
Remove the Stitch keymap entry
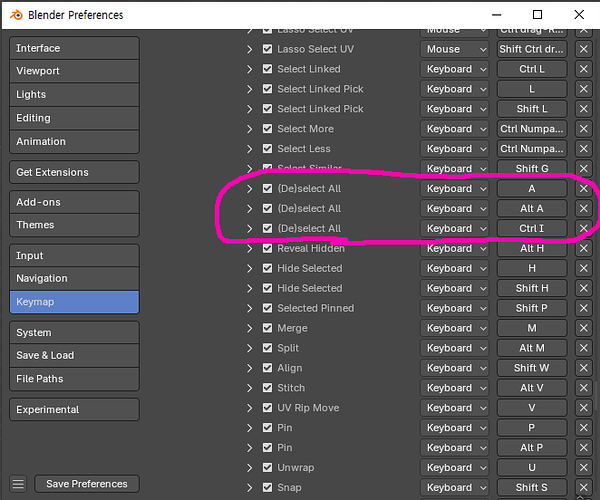[583, 388]
